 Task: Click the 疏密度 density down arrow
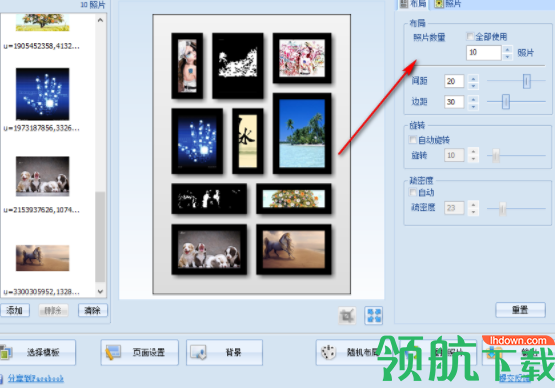(x=473, y=212)
